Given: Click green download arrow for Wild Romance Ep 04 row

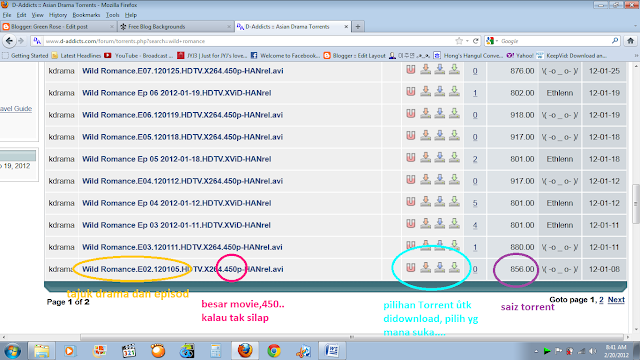Looking at the screenshot, I should [454, 202].
